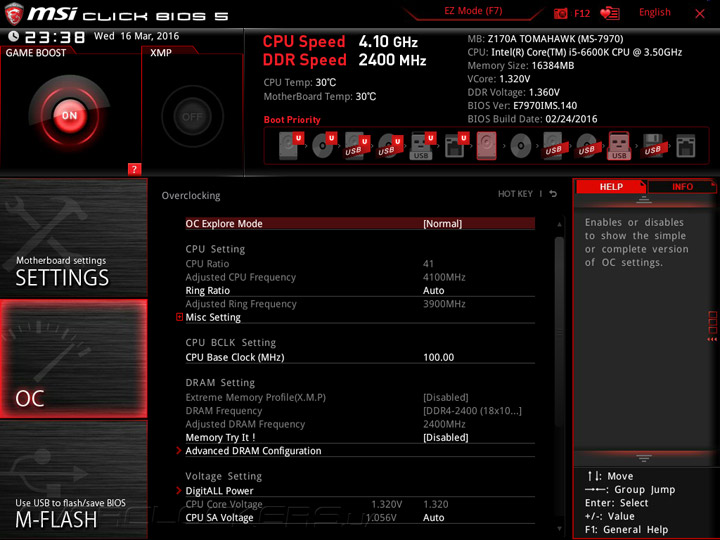
Task: Click the scrollbar up arrow in settings list
Action: click(559, 224)
